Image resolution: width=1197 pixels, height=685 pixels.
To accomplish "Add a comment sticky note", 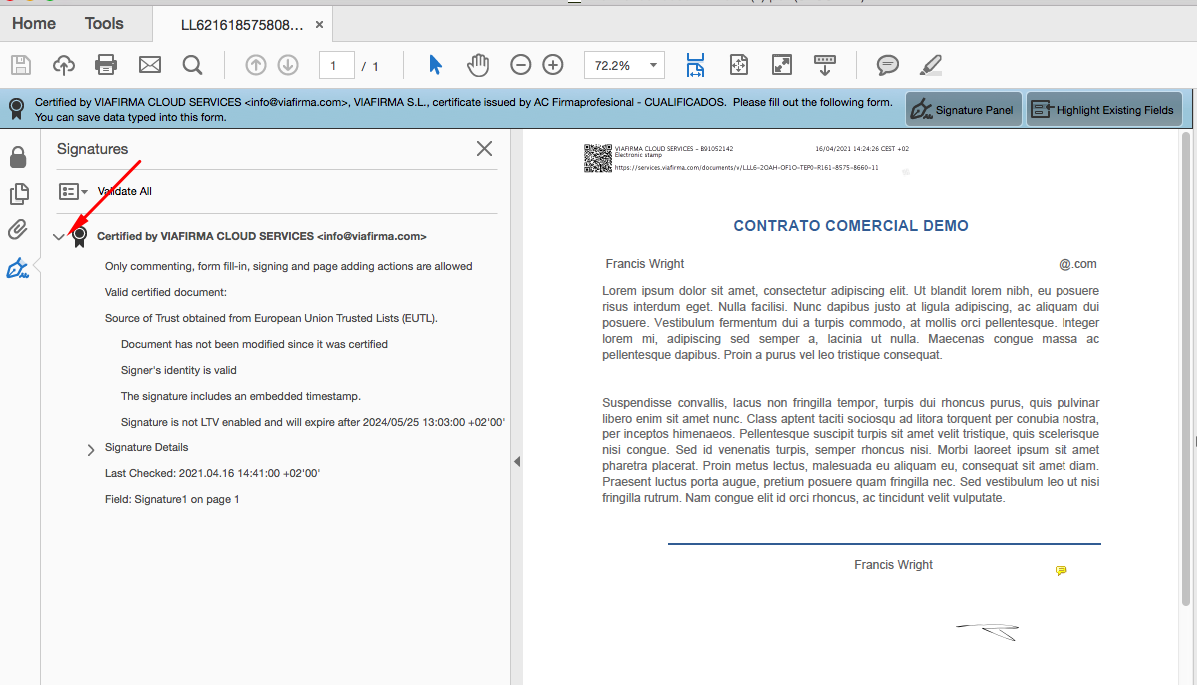I will click(887, 65).
